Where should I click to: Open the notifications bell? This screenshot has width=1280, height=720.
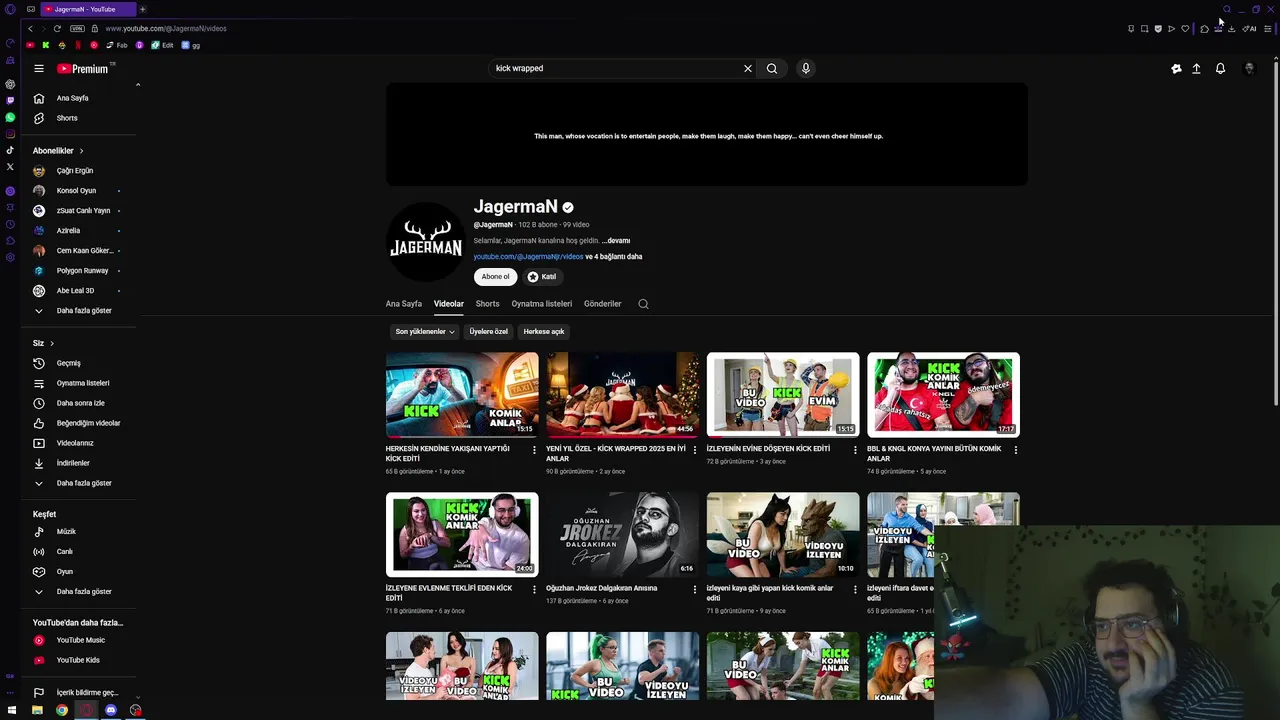[1220, 69]
